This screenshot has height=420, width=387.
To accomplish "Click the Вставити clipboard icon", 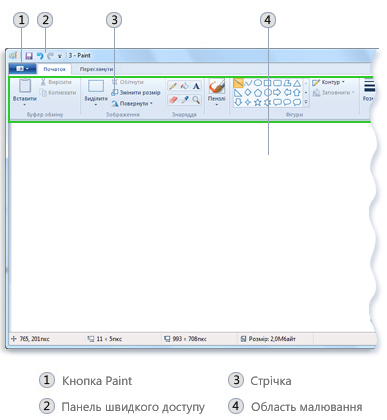I will click(25, 86).
